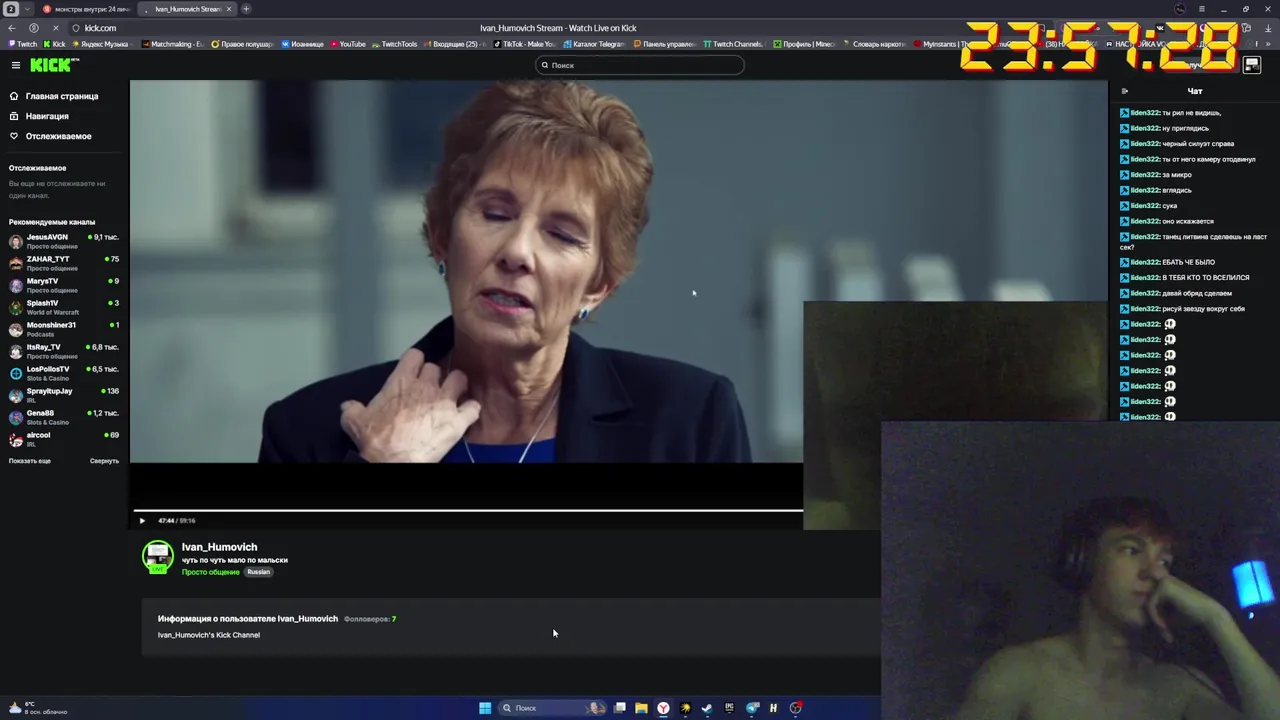This screenshot has width=1280, height=720.
Task: Seek on the video progress bar
Action: click(x=468, y=511)
